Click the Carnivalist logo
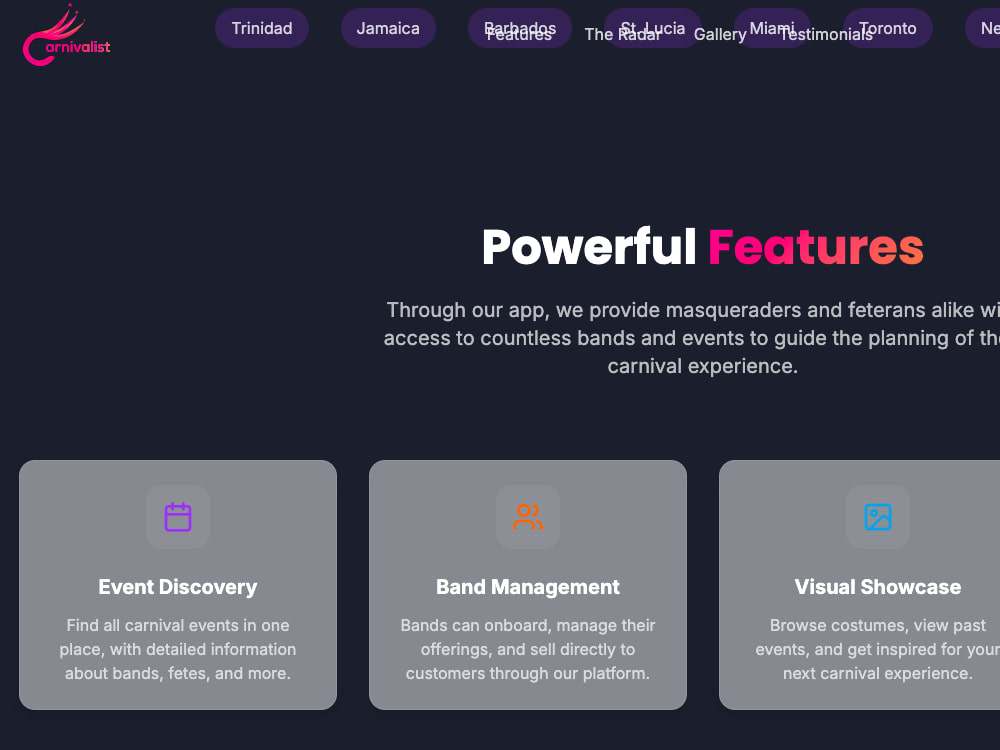The width and height of the screenshot is (1000, 750). (66, 35)
